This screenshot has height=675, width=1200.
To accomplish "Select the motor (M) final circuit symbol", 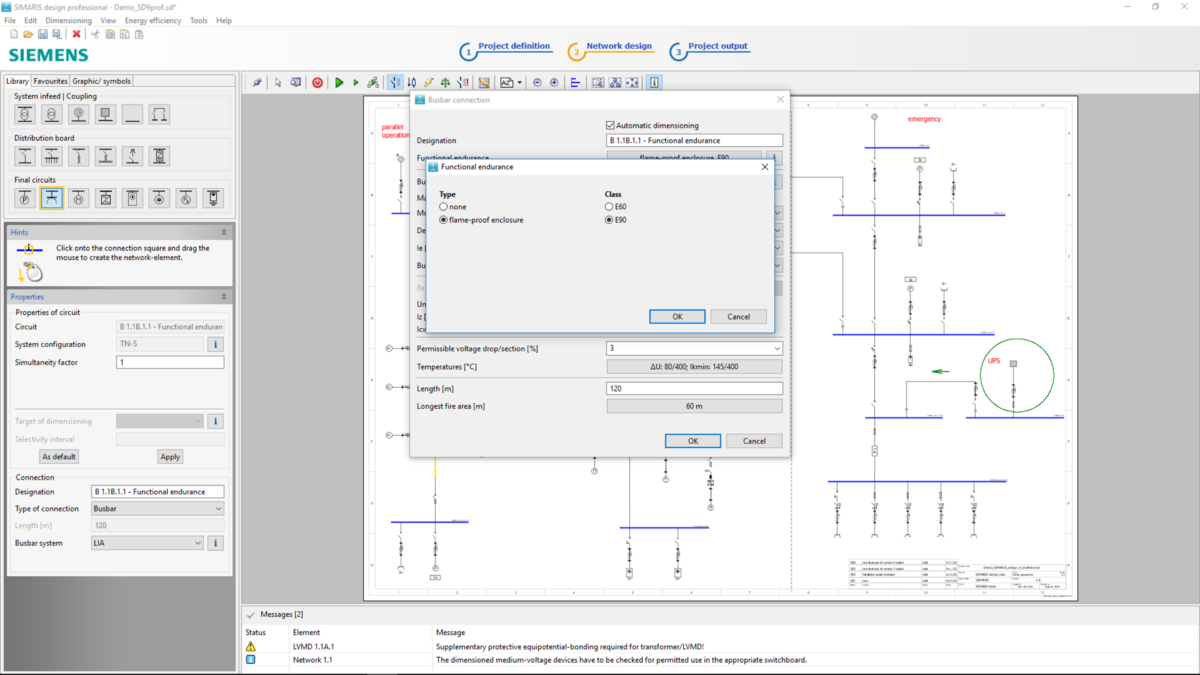I will coord(79,198).
